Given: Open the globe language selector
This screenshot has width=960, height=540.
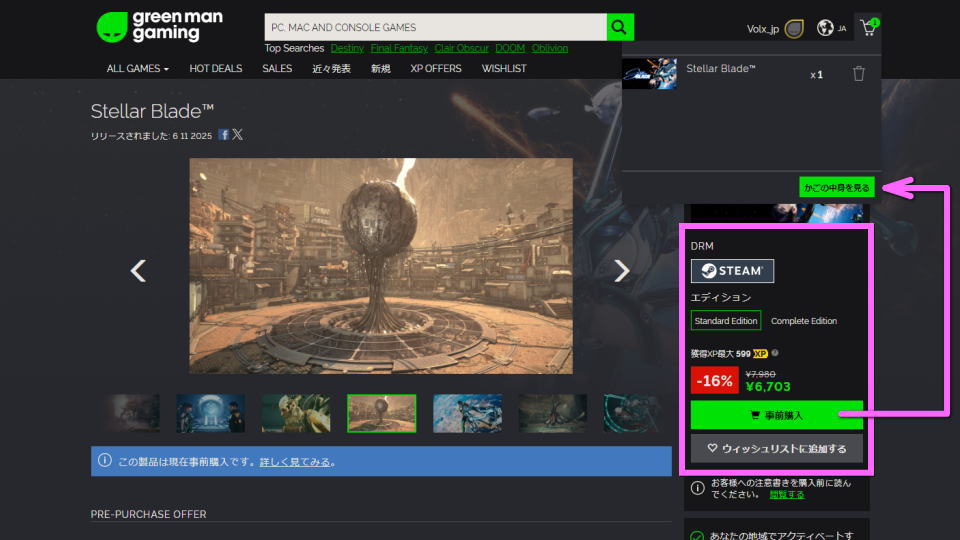Looking at the screenshot, I should (x=825, y=28).
